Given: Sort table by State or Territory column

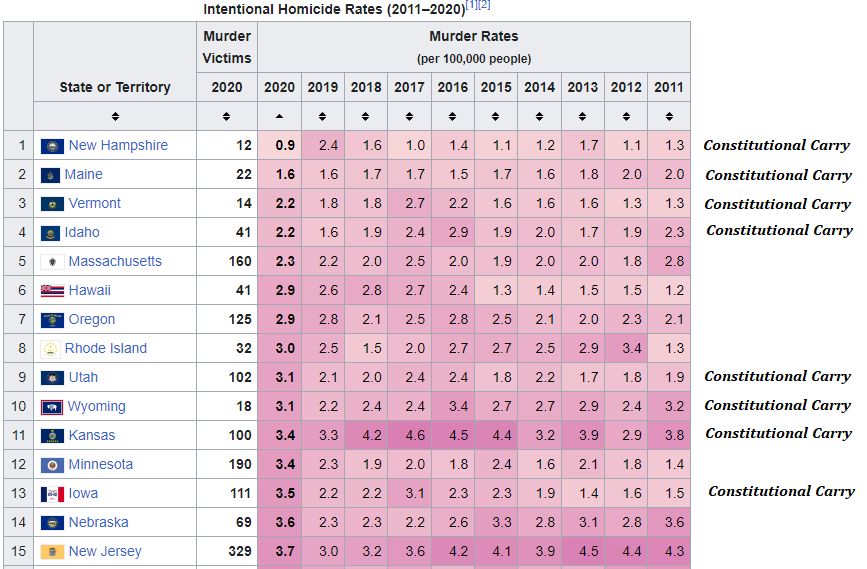Looking at the screenshot, I should click(115, 116).
